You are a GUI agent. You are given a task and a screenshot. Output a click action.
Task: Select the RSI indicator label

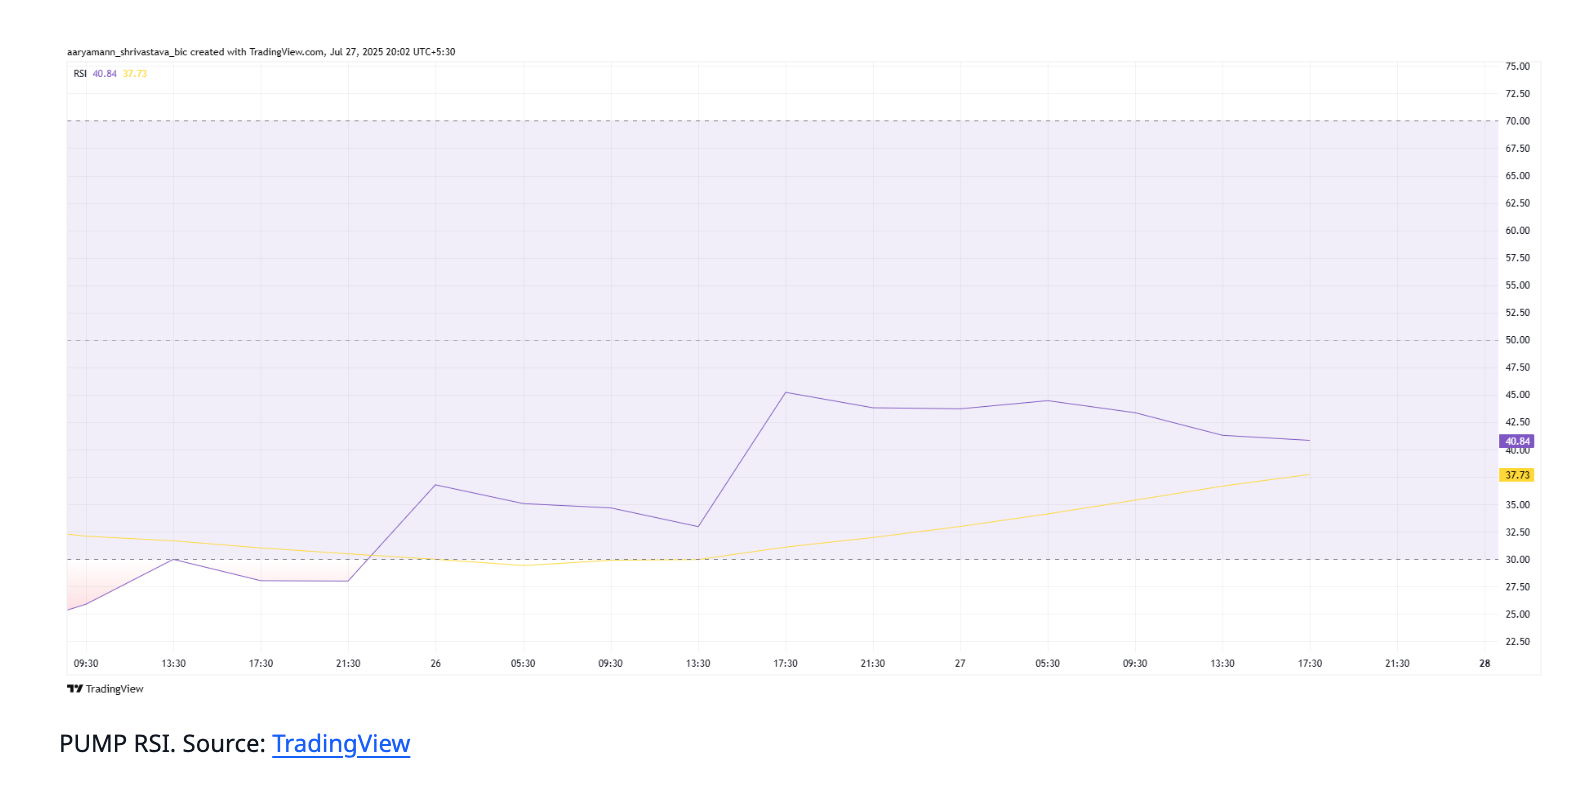pos(80,74)
